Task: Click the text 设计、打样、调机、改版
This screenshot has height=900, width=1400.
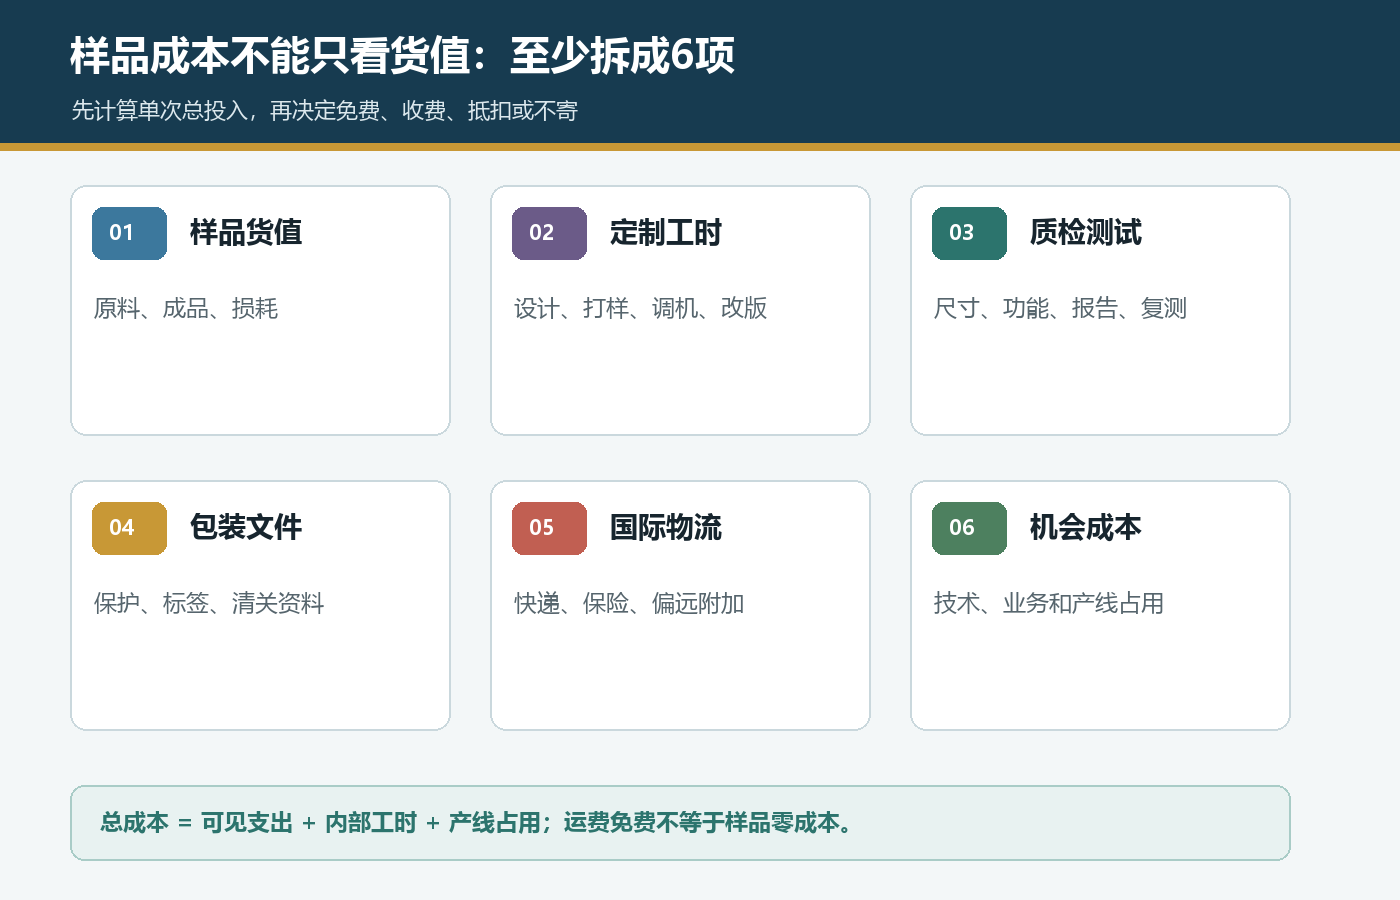Action: pyautogui.click(x=640, y=308)
